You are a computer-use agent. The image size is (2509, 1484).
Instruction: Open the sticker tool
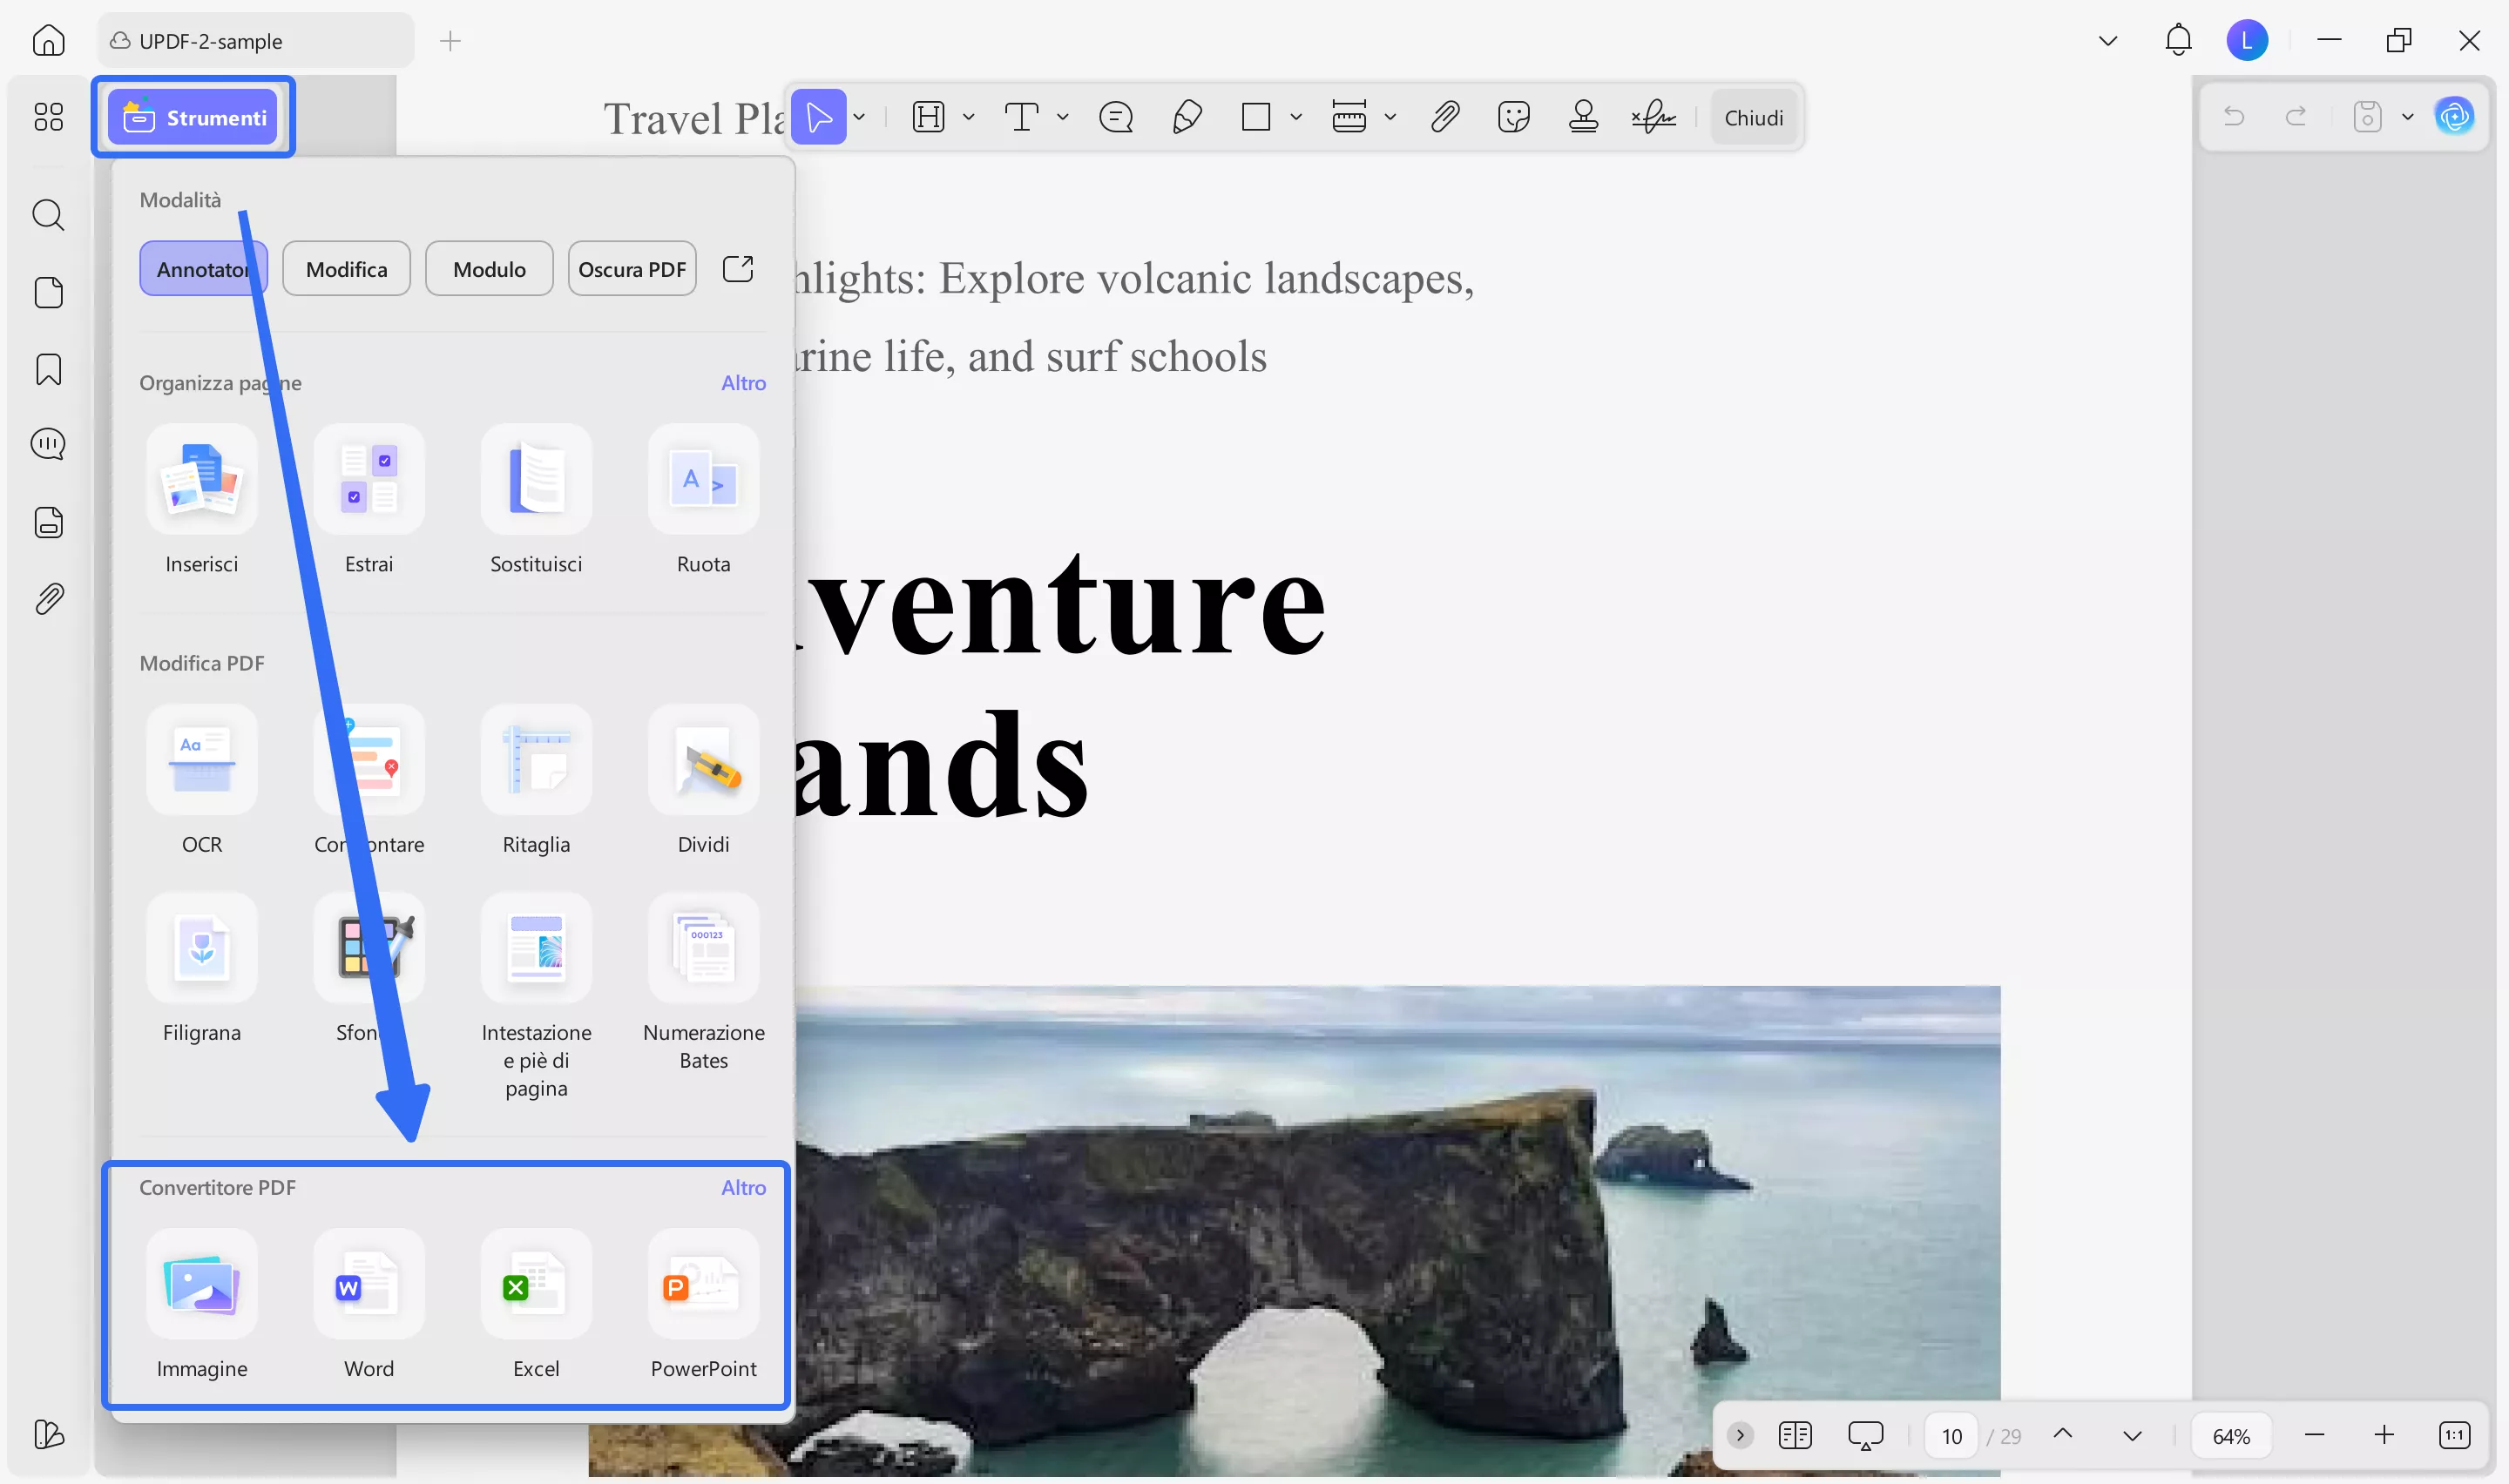[x=1513, y=117]
